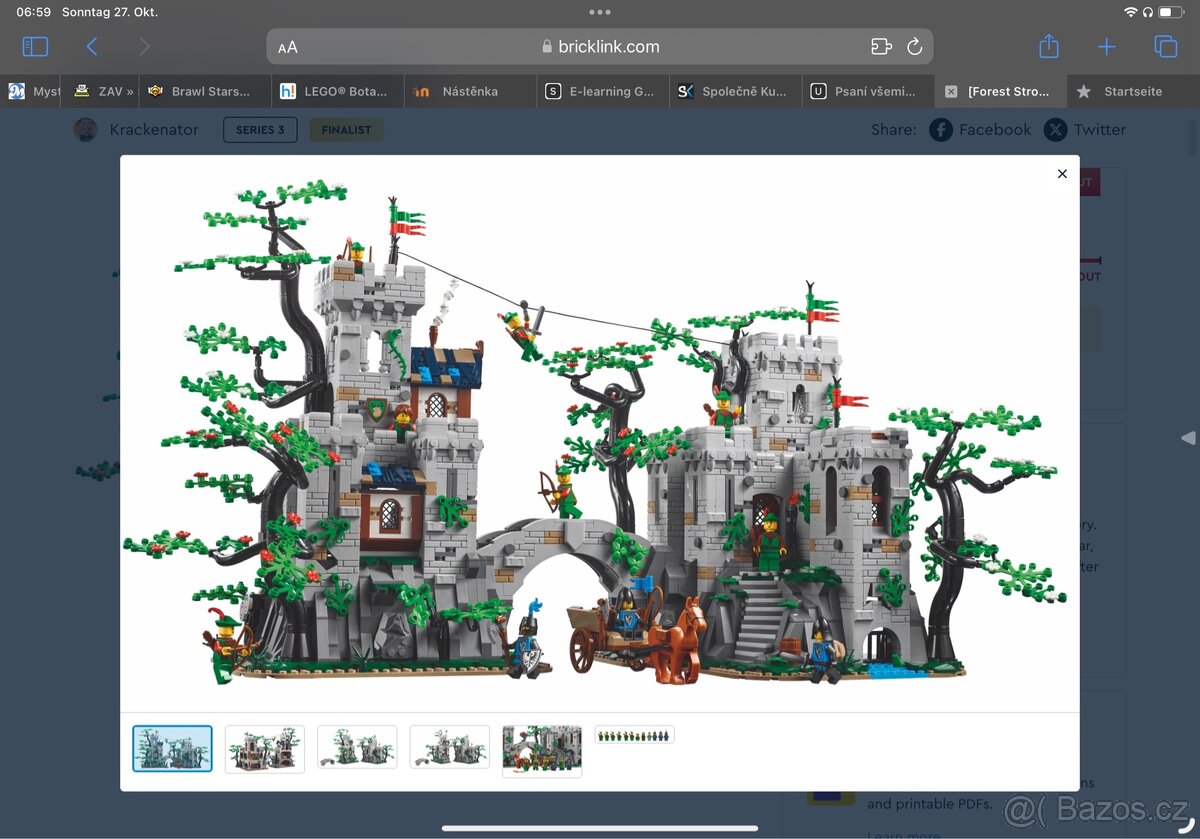1200x839 pixels.
Task: Open the Safari extensions puzzle icon
Action: pos(881,46)
